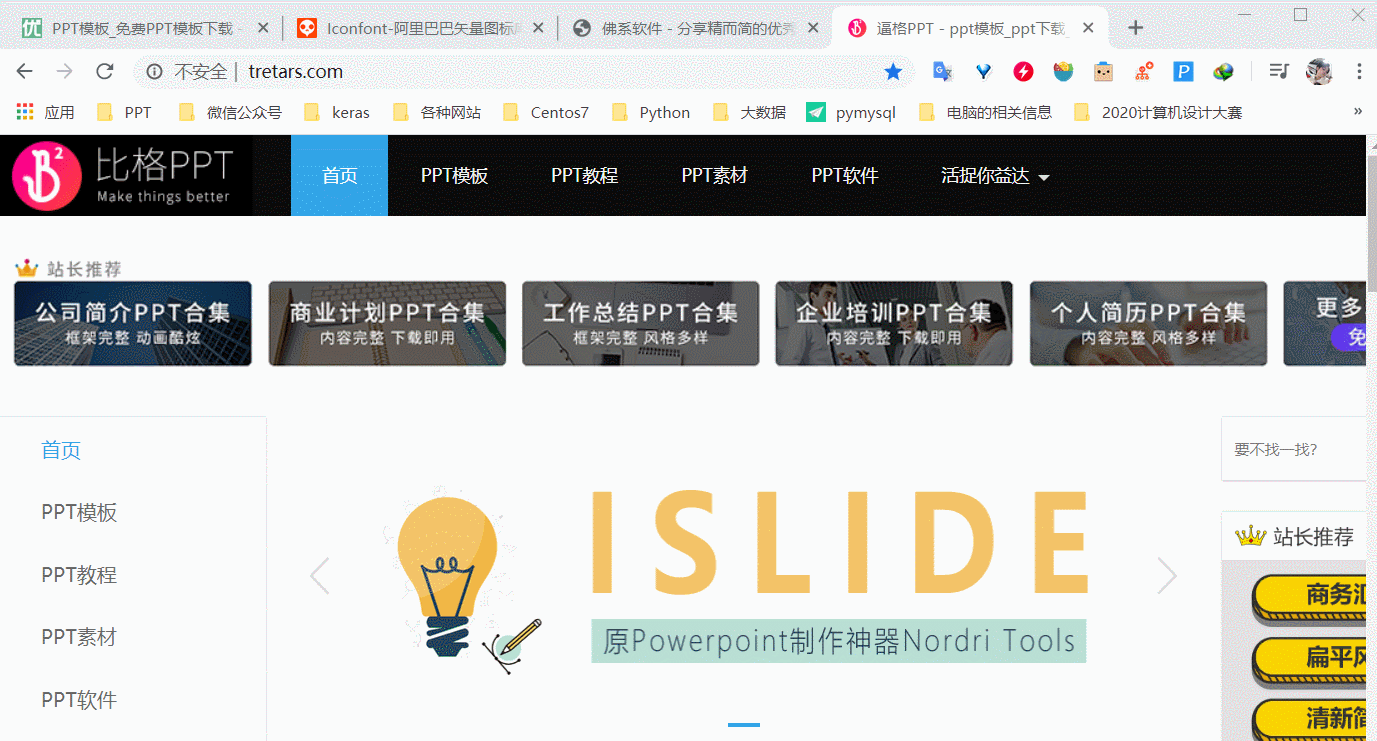This screenshot has width=1377, height=741.
Task: Open the 商业计划PPT合集 banner
Action: coord(387,323)
